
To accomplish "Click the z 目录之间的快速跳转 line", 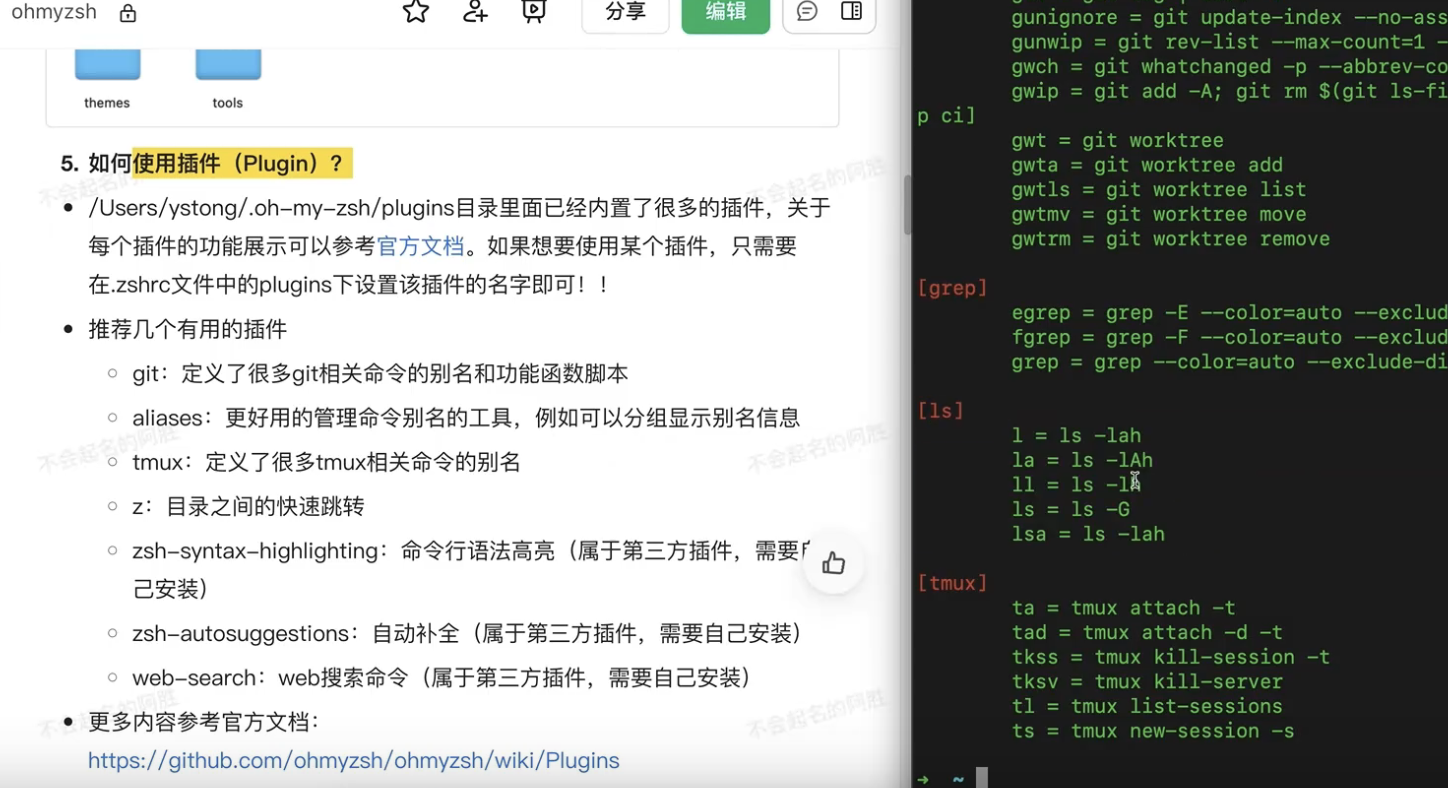I will pyautogui.click(x=248, y=506).
